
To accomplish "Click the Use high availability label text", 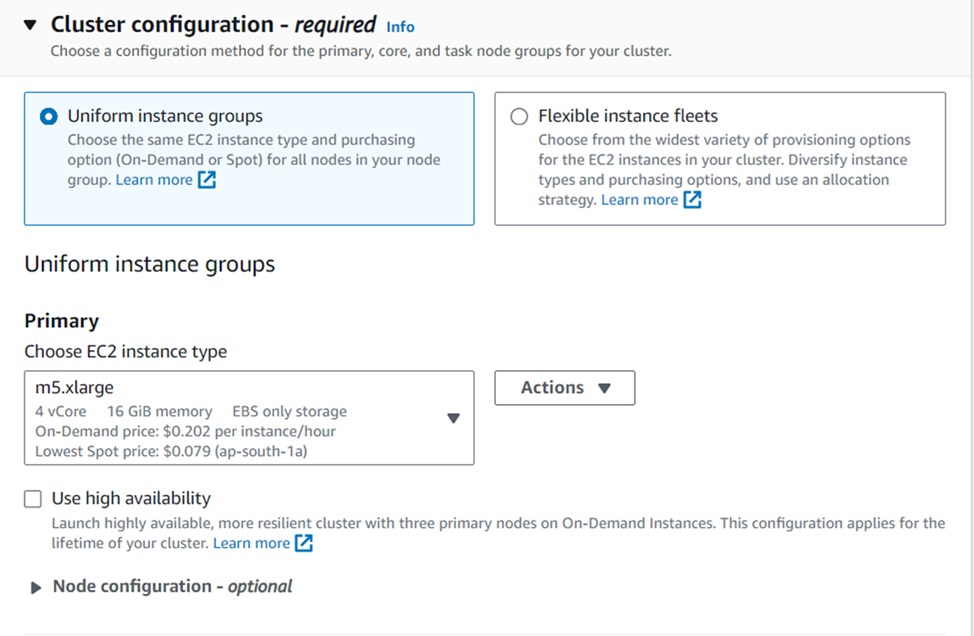I will pyautogui.click(x=131, y=498).
